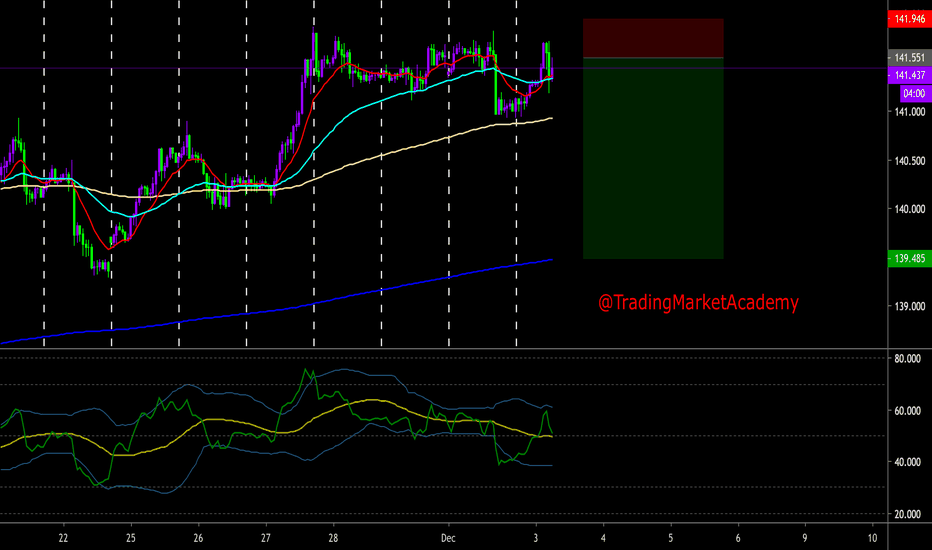Click the date label 4 on time axis
Image resolution: width=932 pixels, height=550 pixels.
point(603,538)
